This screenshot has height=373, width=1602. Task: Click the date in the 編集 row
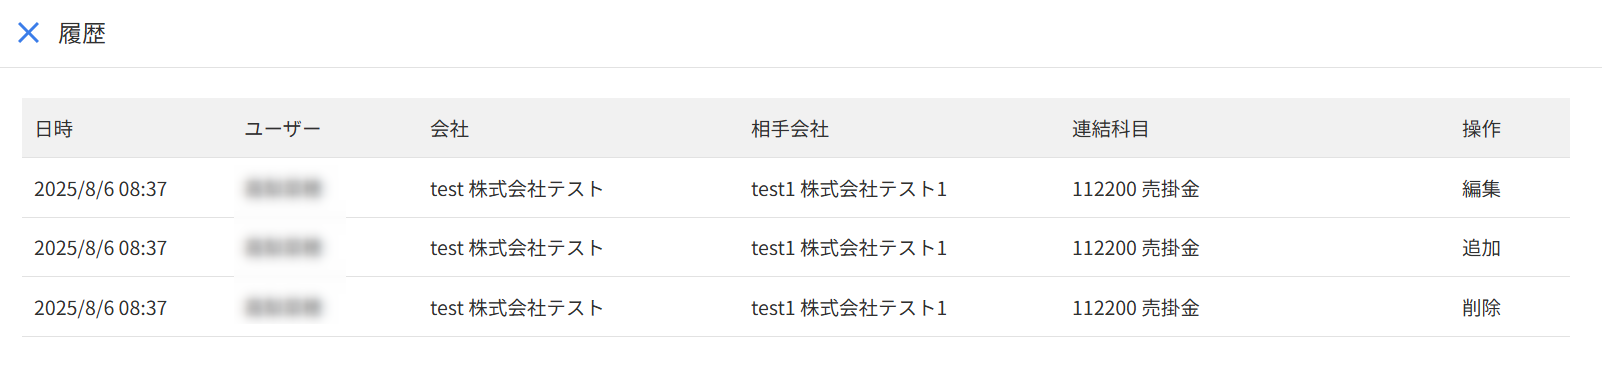pos(101,189)
